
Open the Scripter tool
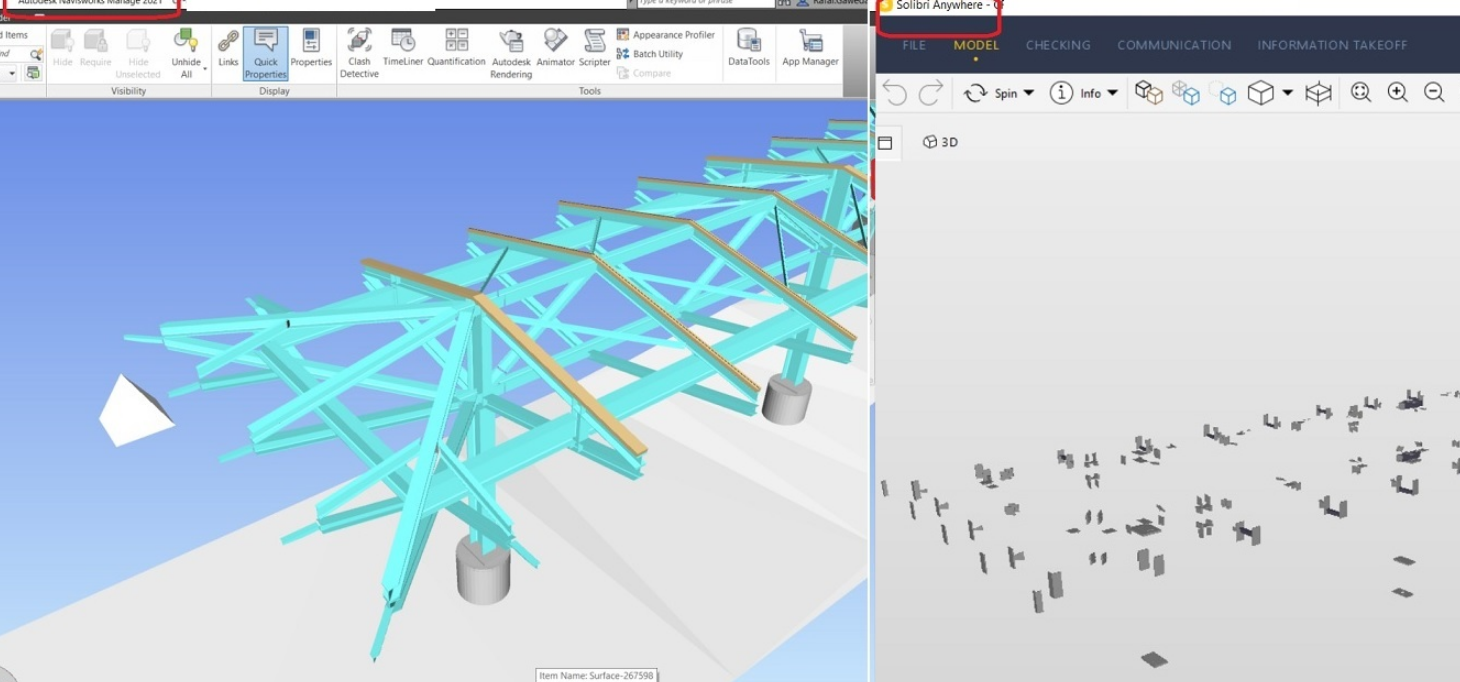[594, 48]
